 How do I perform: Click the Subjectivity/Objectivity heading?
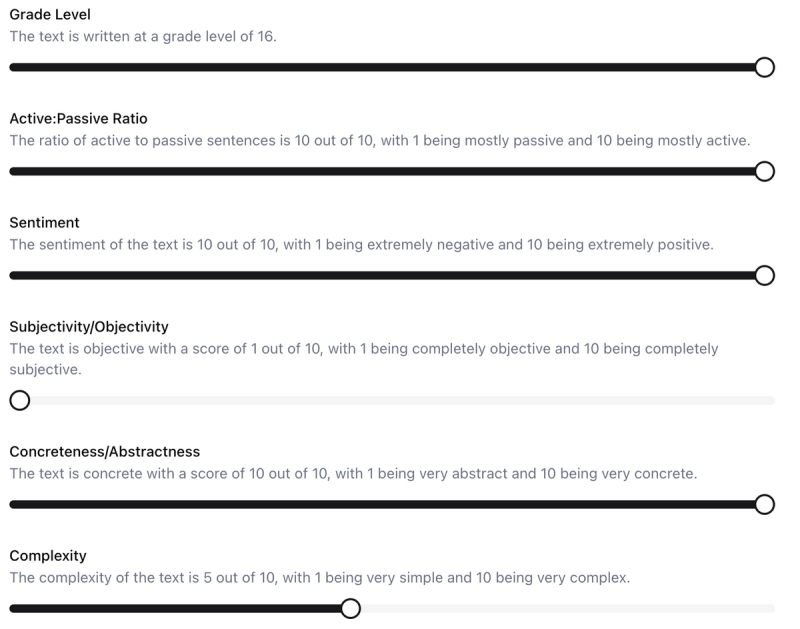tap(89, 326)
